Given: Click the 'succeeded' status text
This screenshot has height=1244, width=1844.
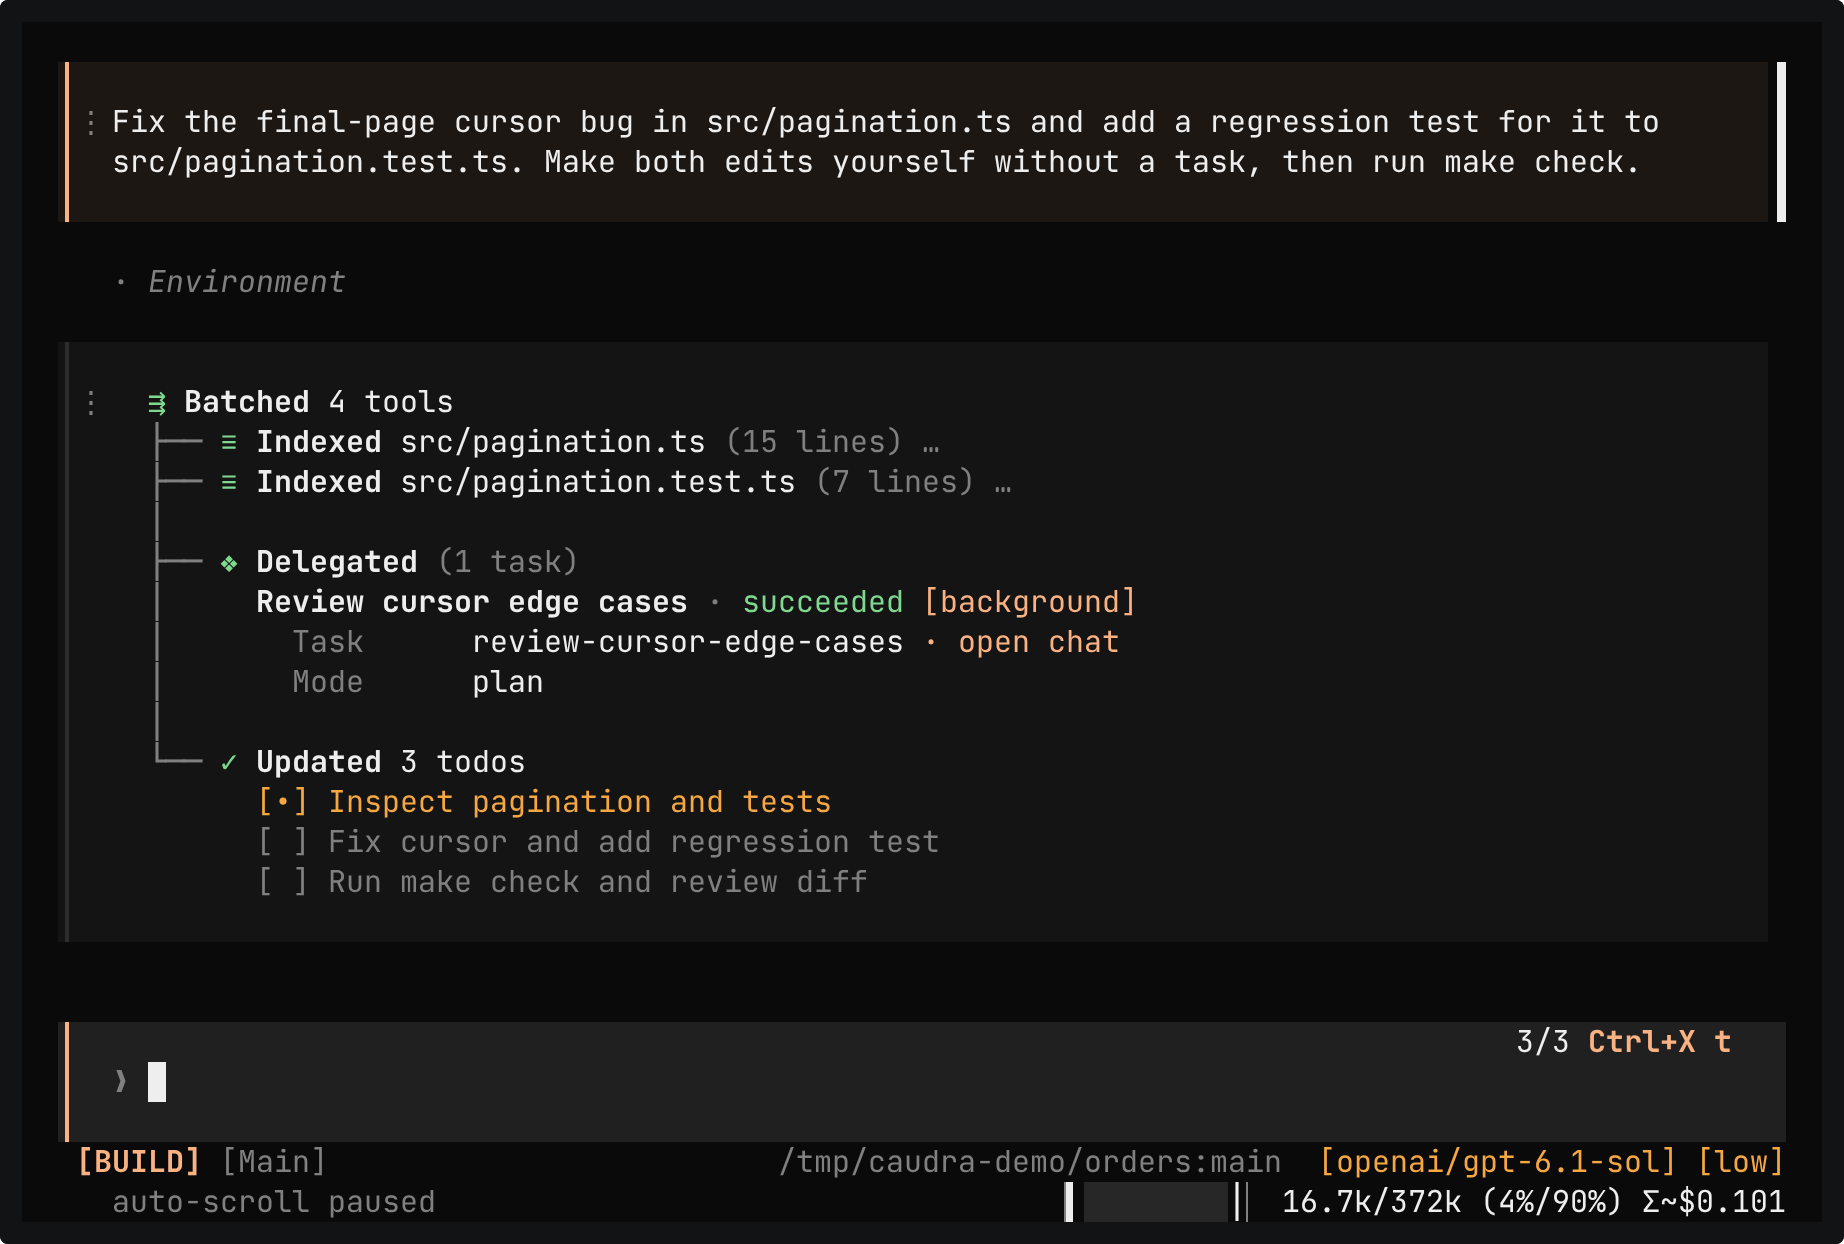Looking at the screenshot, I should tap(823, 602).
